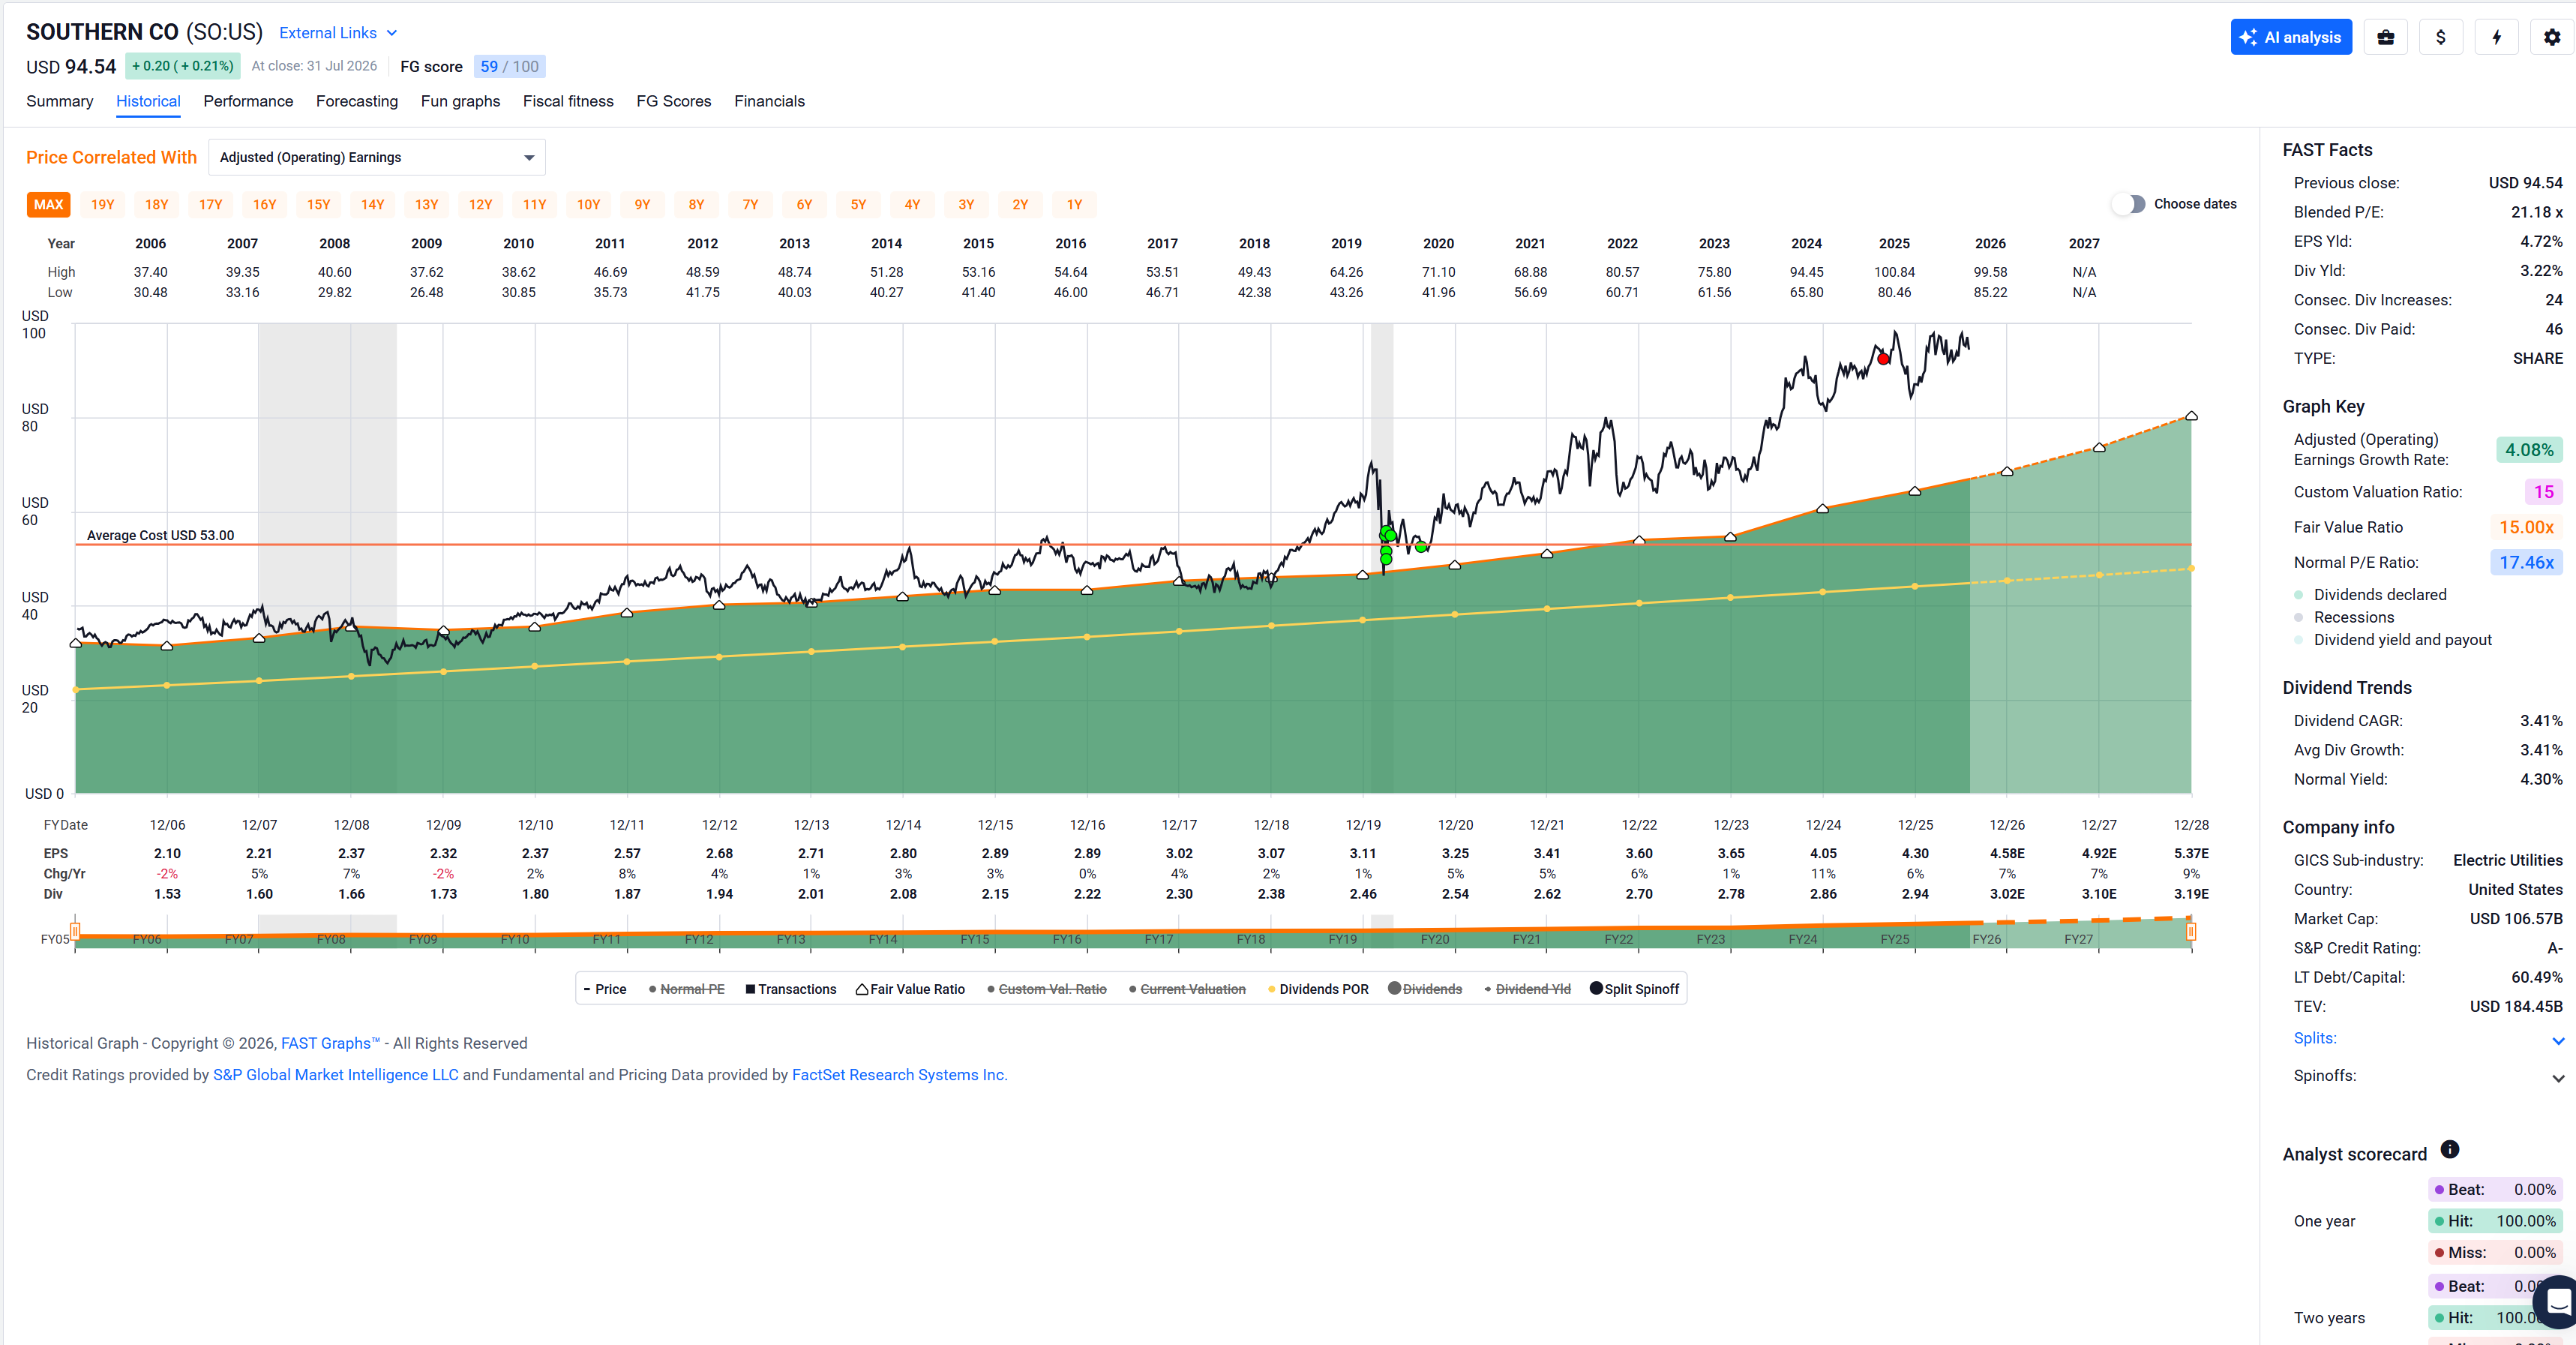The image size is (2576, 1345).
Task: Switch to the 3Y range
Action: 966,205
